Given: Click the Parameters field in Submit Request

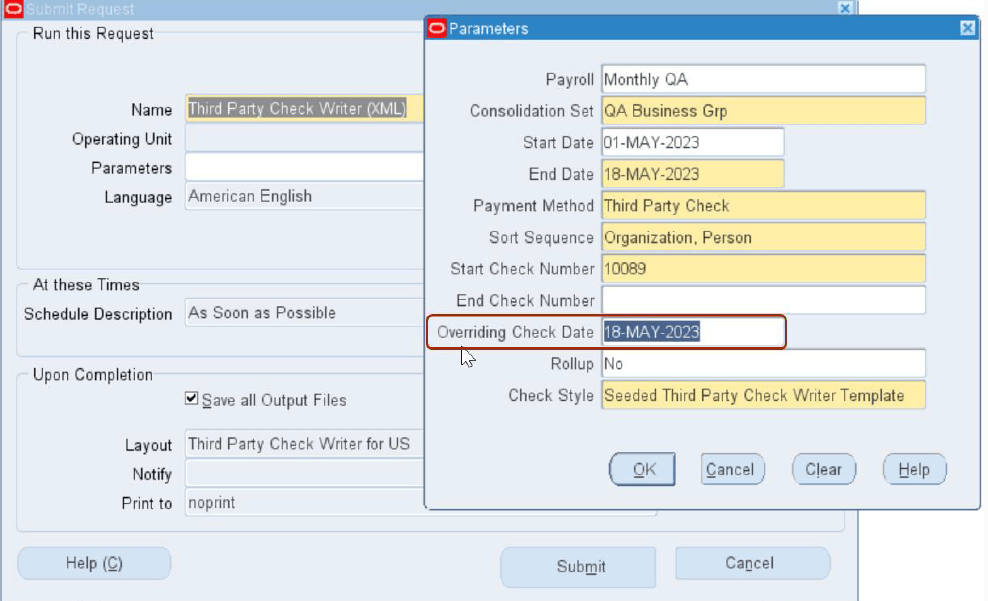Looking at the screenshot, I should 304,168.
